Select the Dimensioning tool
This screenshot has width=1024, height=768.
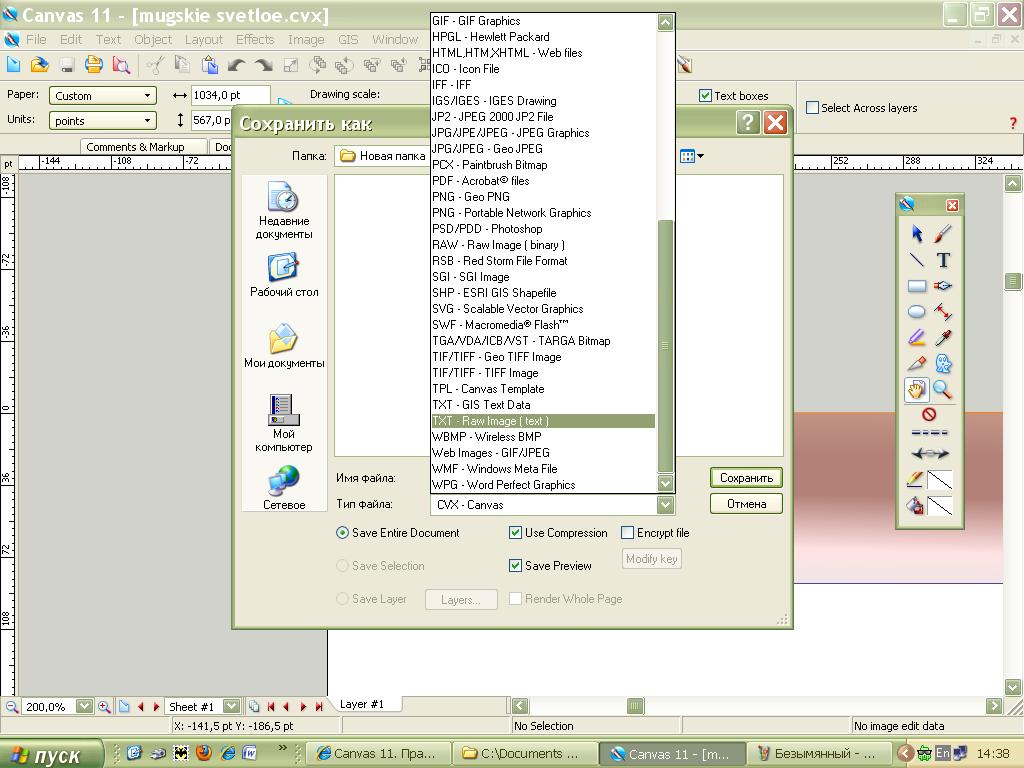943,312
